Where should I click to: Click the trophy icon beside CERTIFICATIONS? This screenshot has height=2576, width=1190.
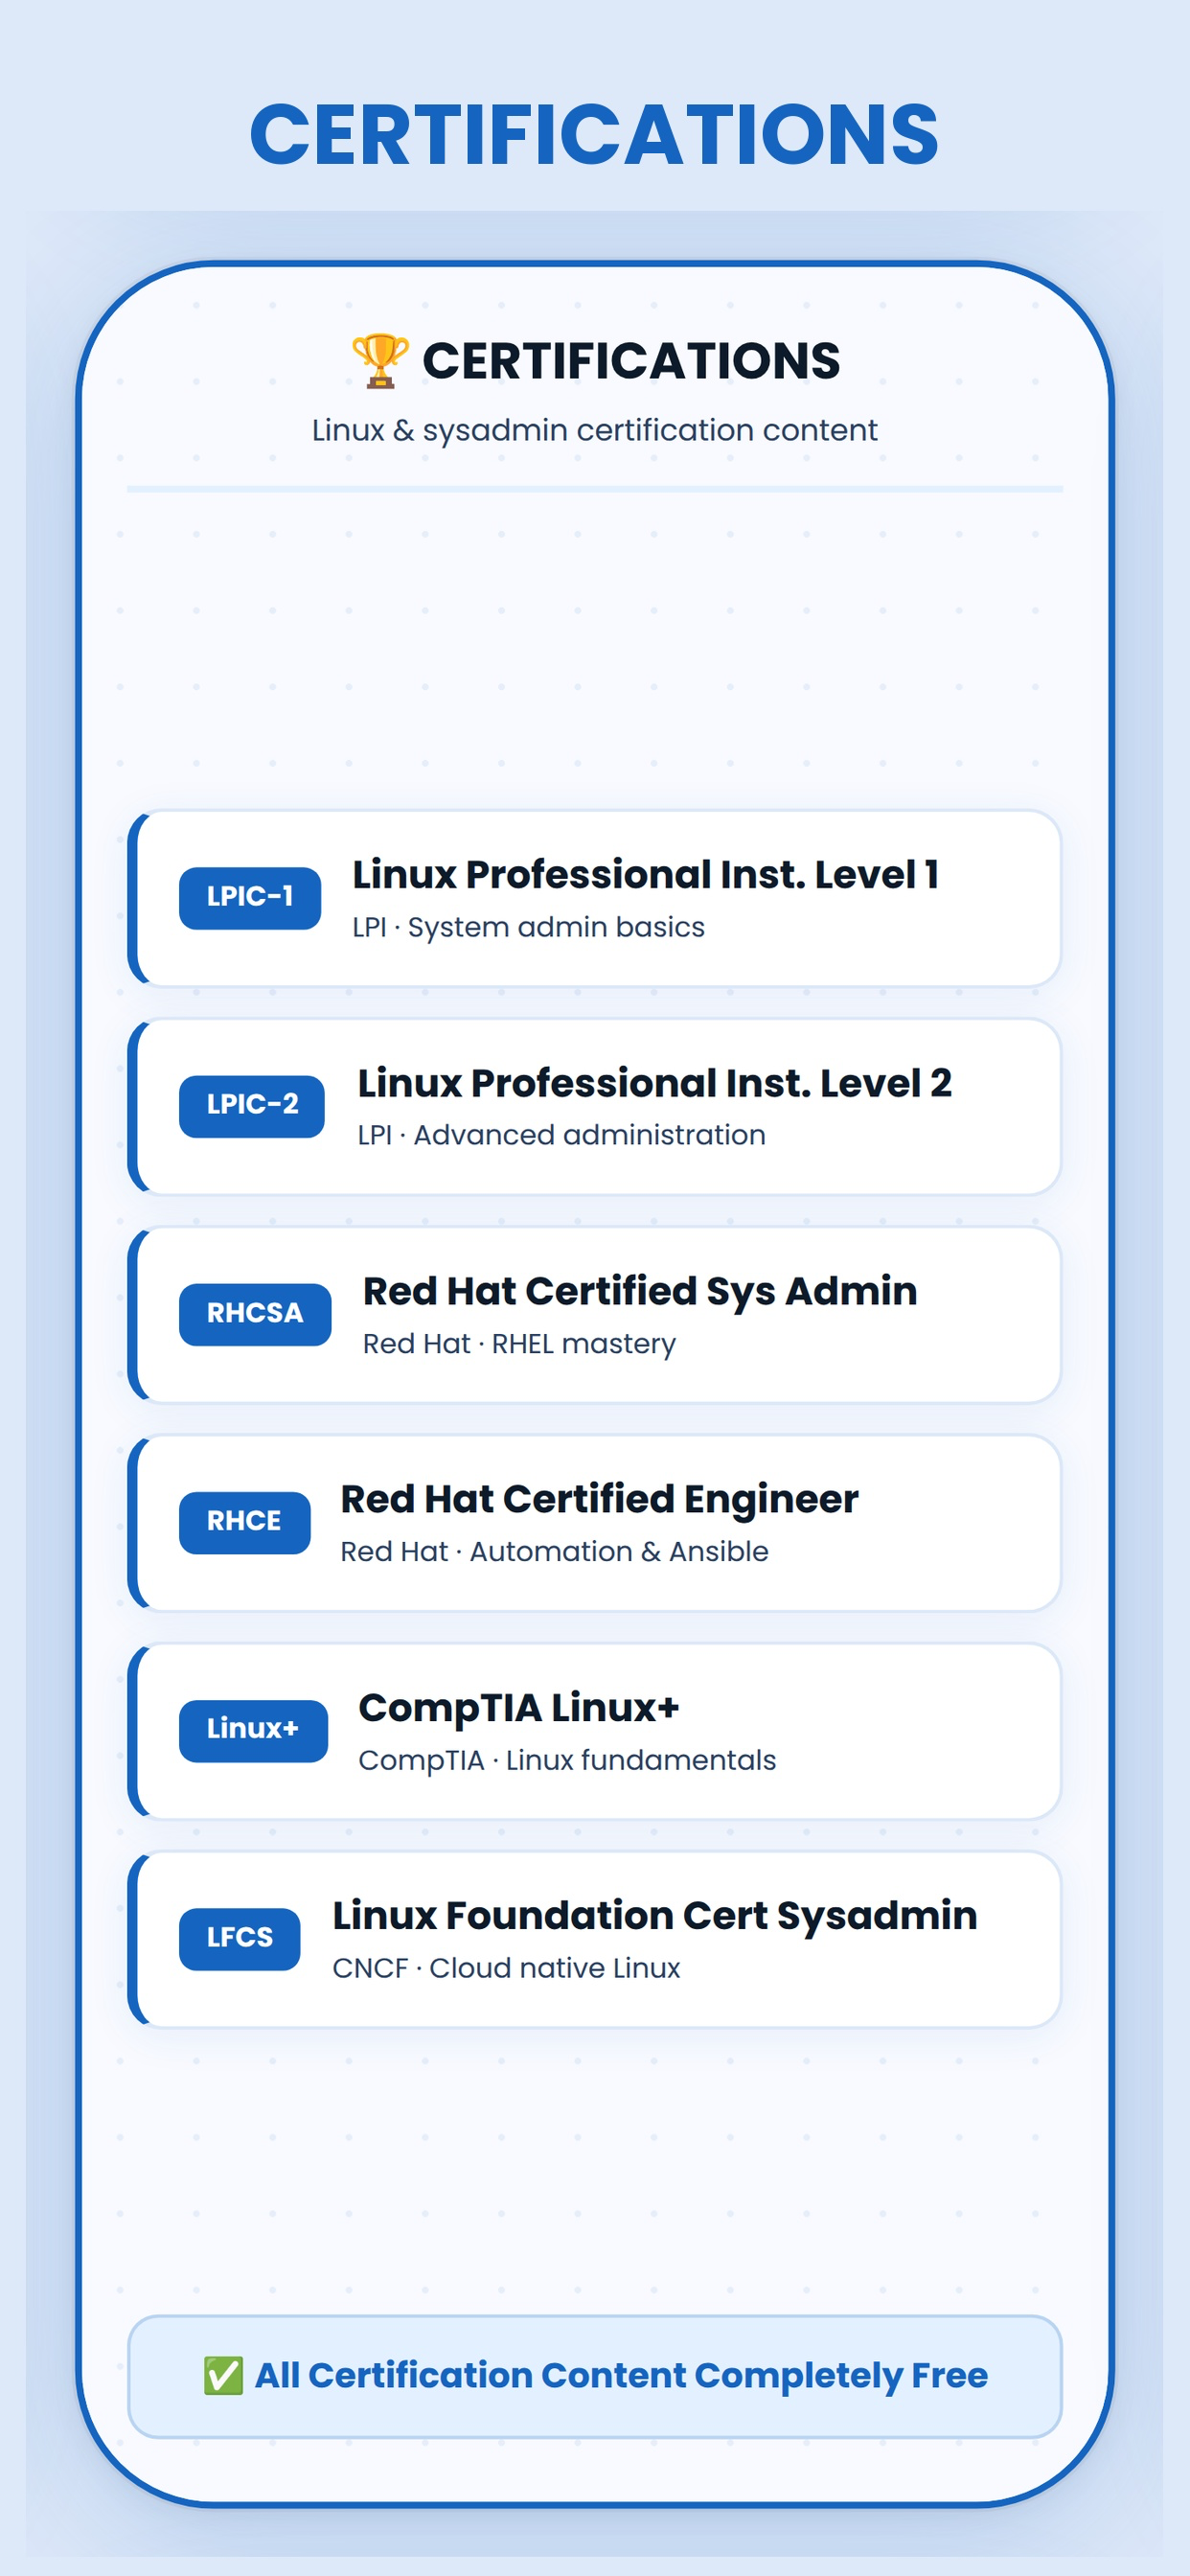(380, 361)
